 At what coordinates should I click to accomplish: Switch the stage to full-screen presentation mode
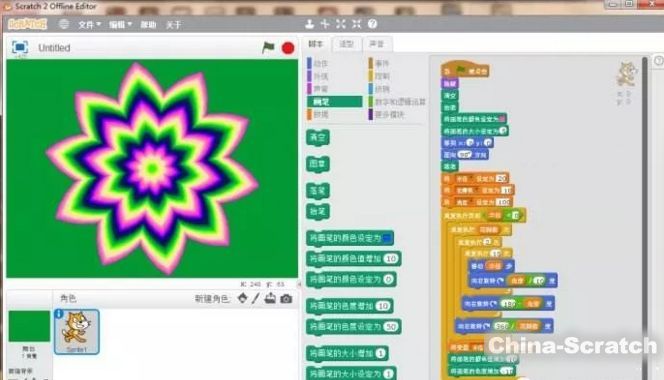(x=20, y=47)
